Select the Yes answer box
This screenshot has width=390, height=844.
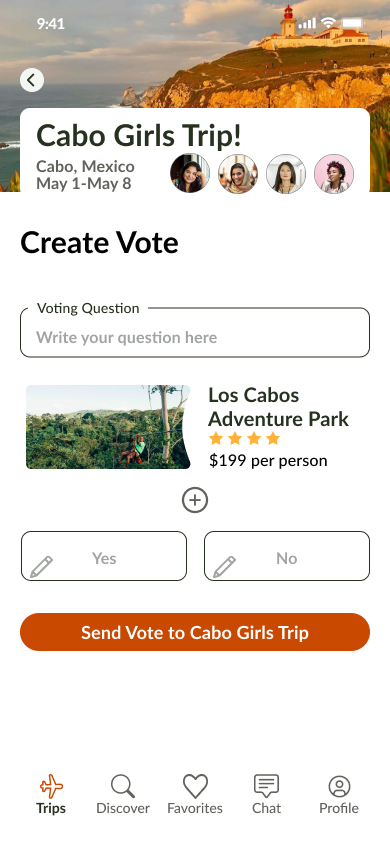[x=104, y=556]
